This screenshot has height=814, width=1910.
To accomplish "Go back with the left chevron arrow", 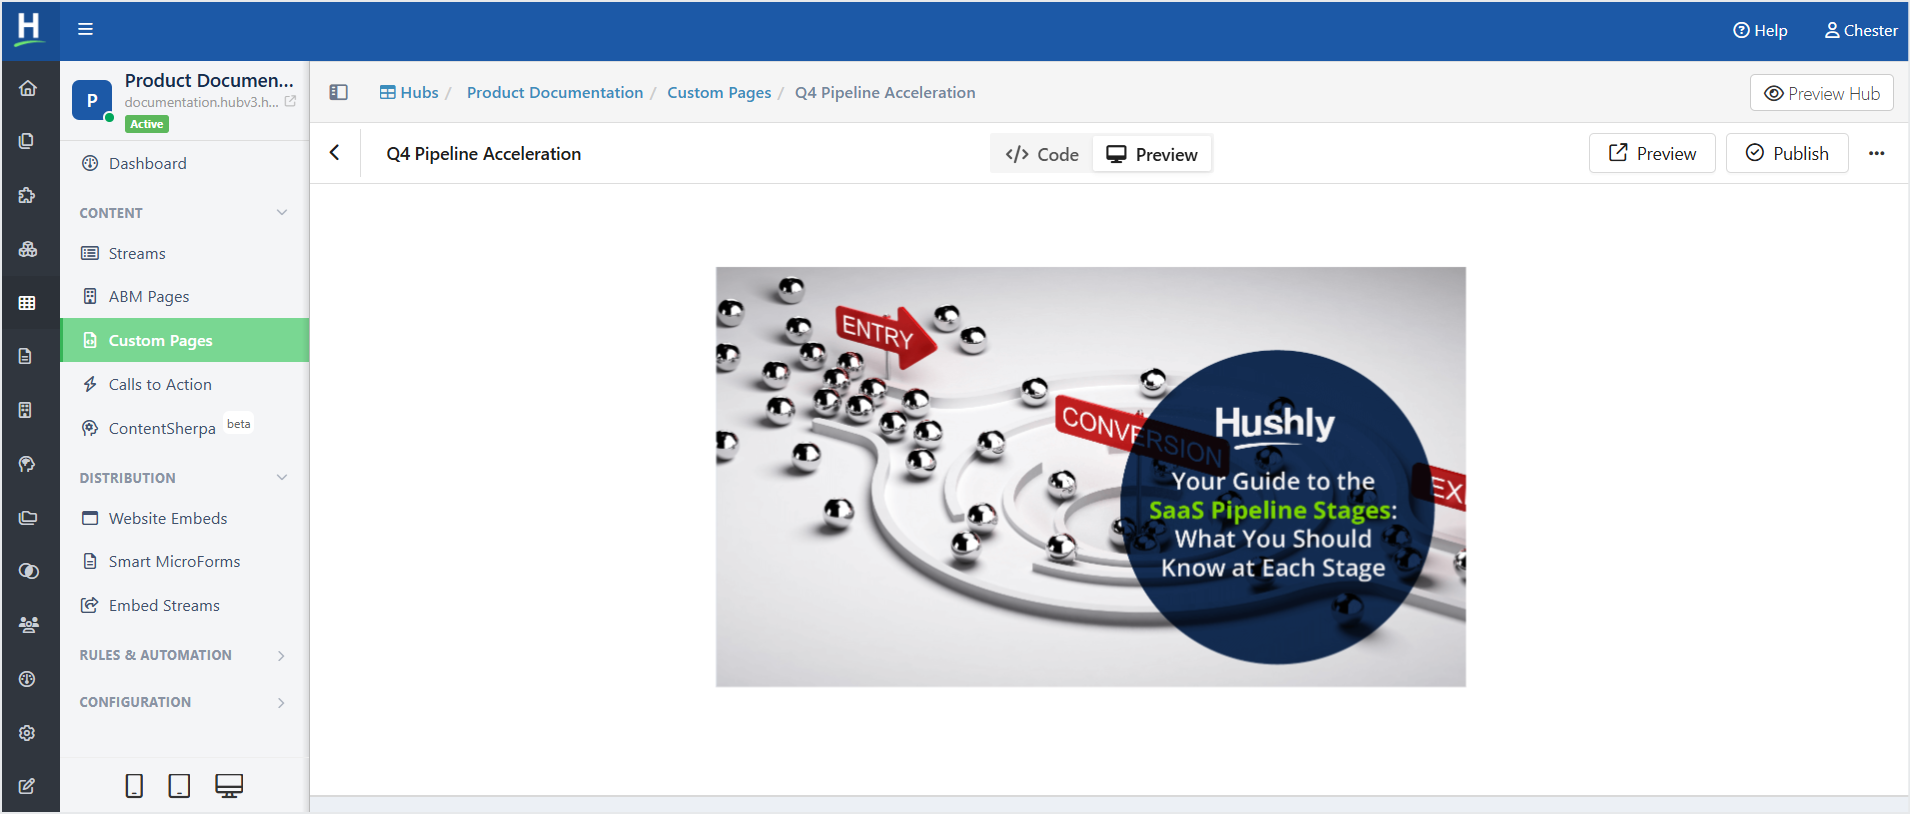I will tap(335, 153).
